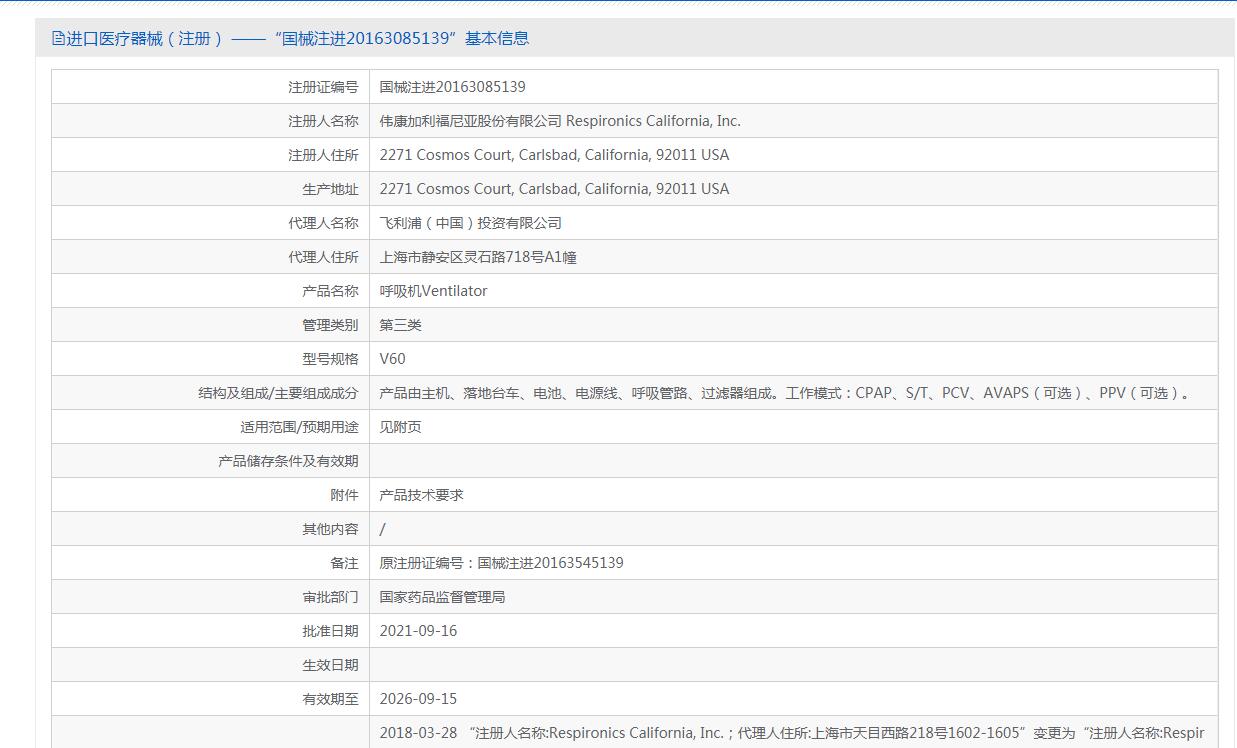The image size is (1237, 748).
Task: Click the 适用范围/预期用途 label
Action: click(299, 427)
